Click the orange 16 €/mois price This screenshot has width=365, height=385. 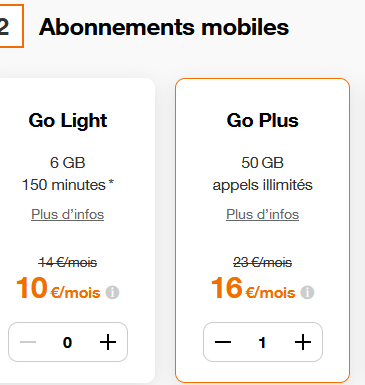coord(253,288)
